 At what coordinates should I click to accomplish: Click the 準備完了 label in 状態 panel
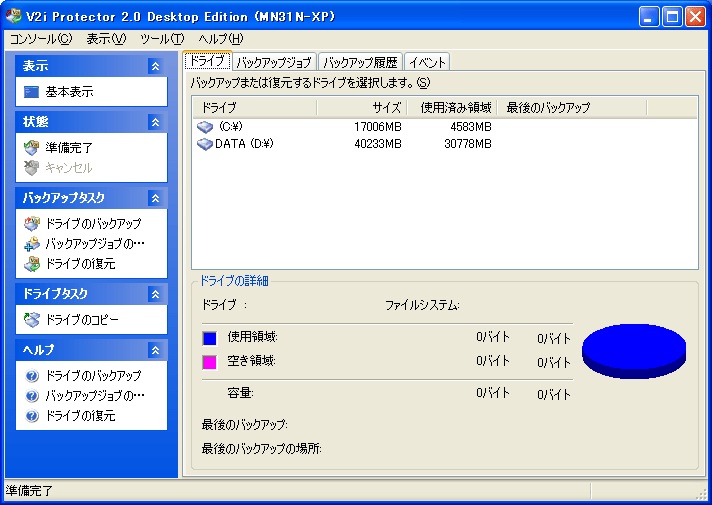69,148
